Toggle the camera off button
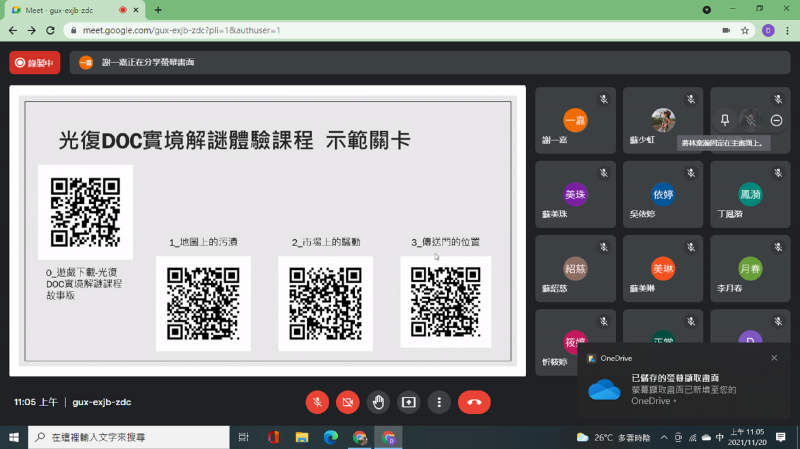This screenshot has width=800, height=449. [347, 402]
